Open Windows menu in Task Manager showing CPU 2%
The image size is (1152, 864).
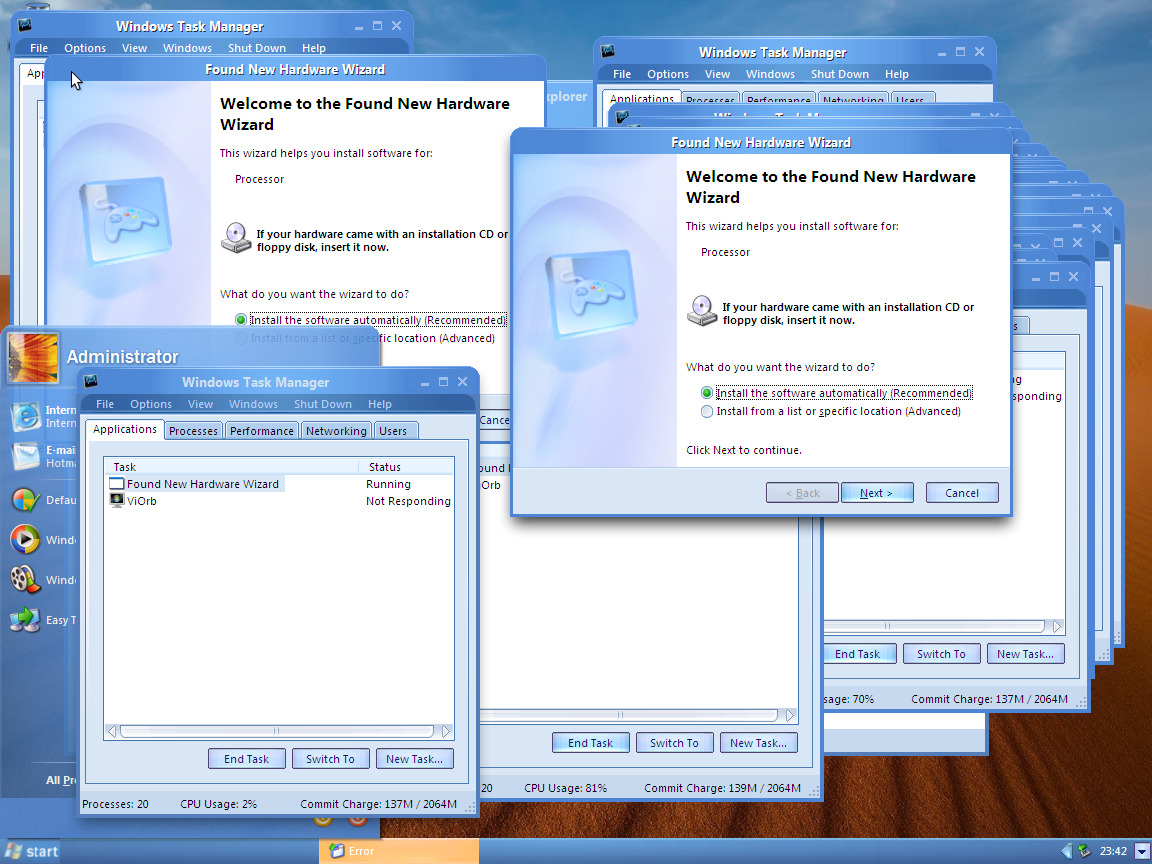253,404
